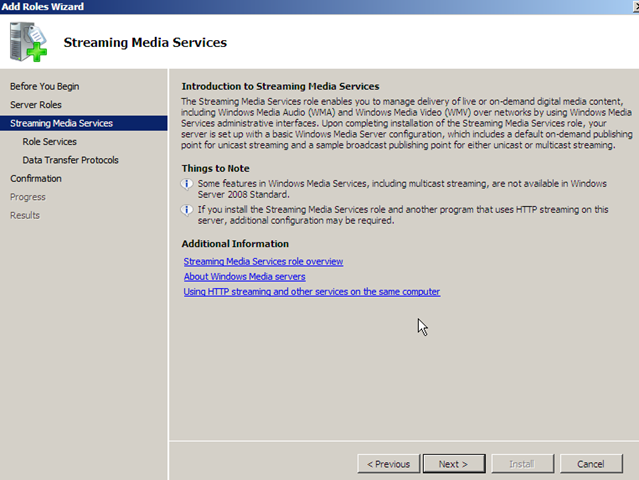Click info icon beside Windows Server 2008 Standard note
This screenshot has width=639, height=480.
(187, 184)
